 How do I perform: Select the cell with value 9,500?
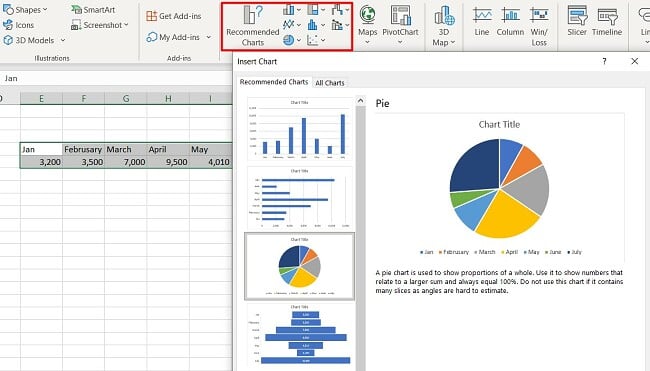(168, 162)
